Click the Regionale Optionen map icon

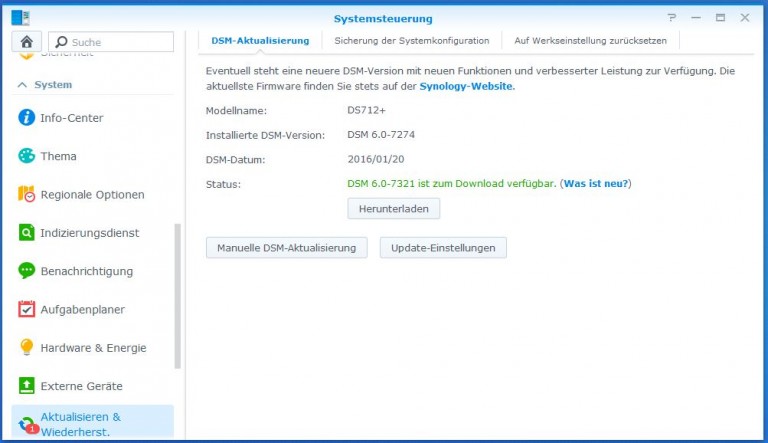(x=26, y=194)
